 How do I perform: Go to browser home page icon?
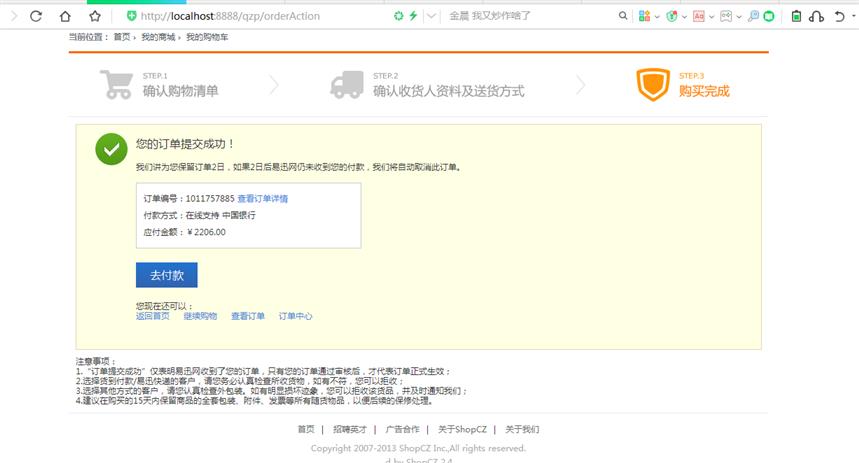point(65,16)
